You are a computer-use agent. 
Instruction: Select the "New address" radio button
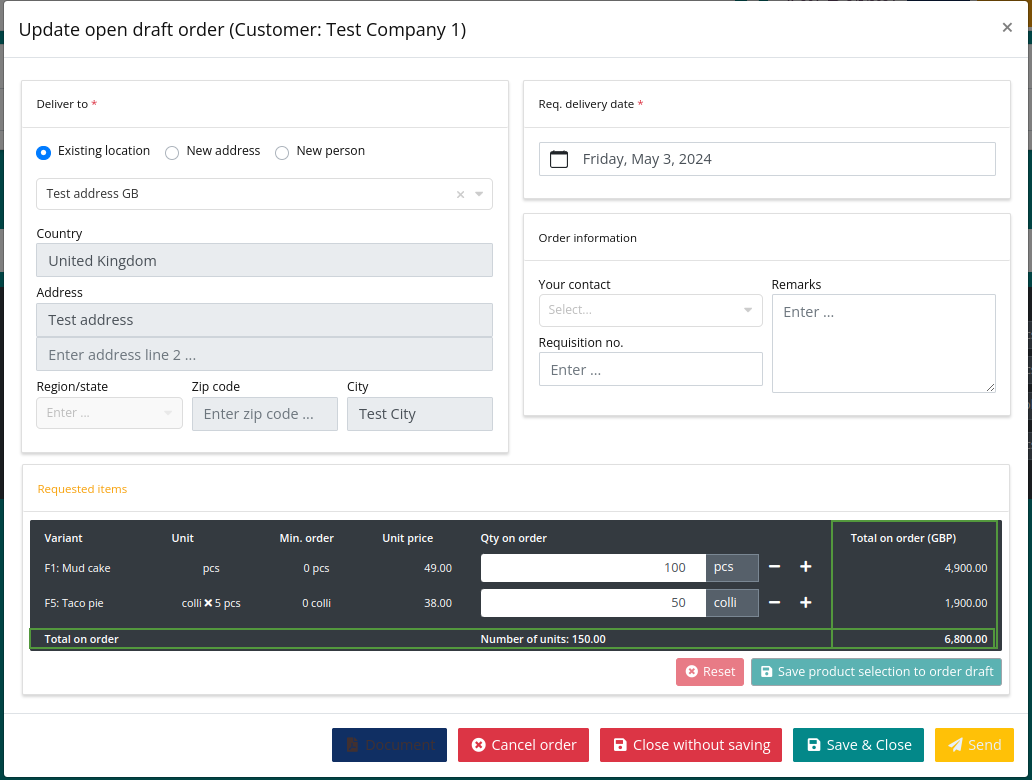pos(171,151)
